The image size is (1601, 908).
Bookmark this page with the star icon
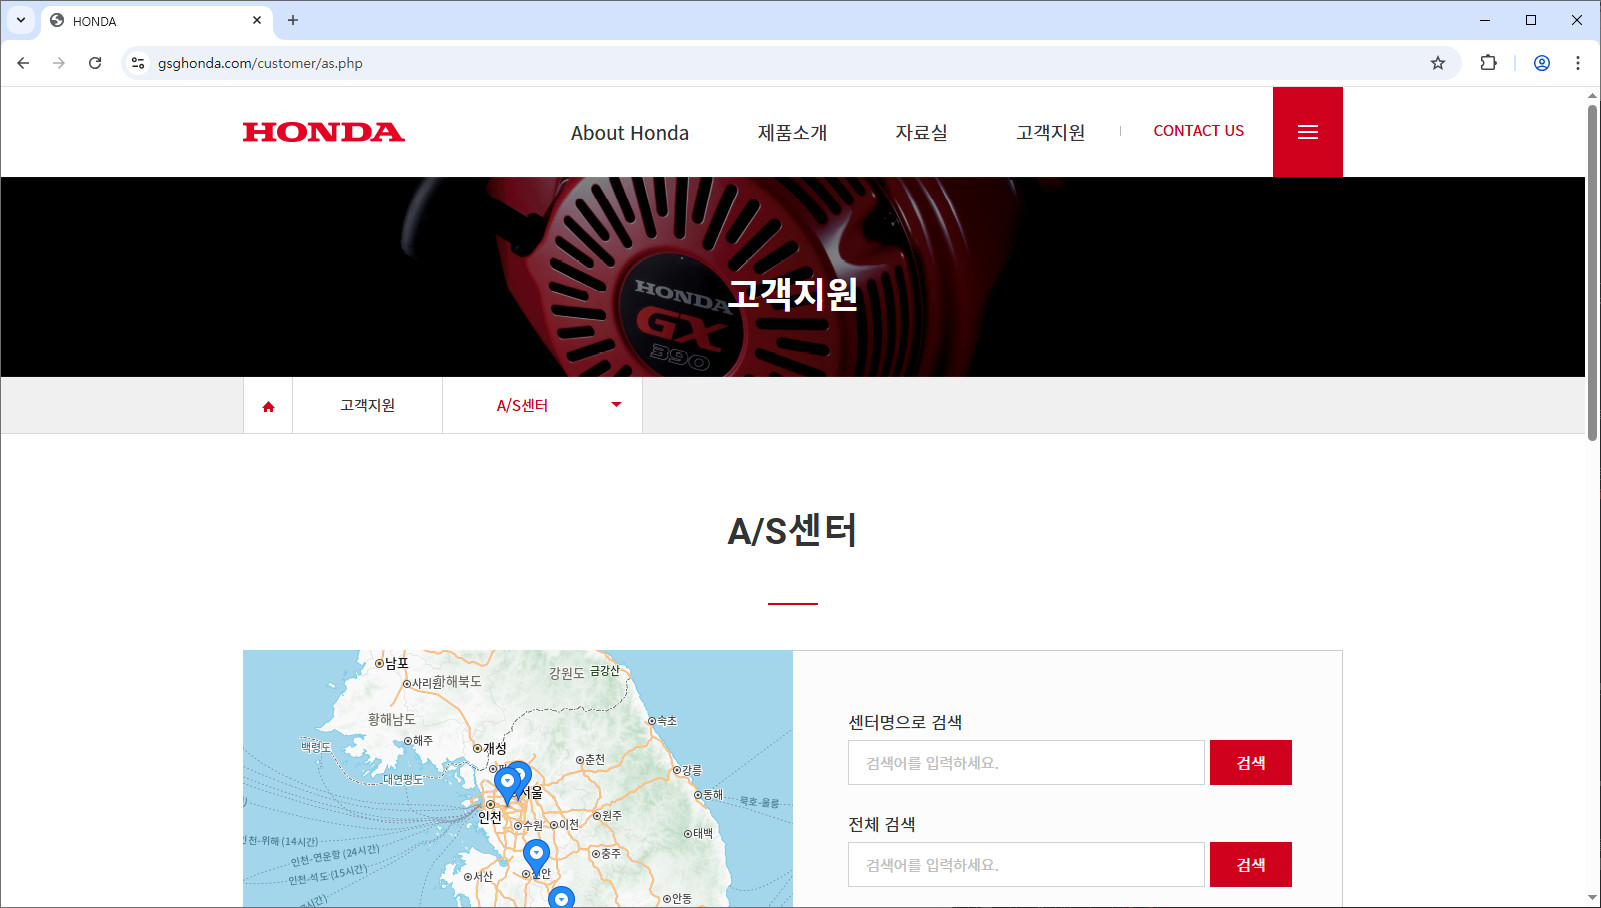pyautogui.click(x=1438, y=63)
